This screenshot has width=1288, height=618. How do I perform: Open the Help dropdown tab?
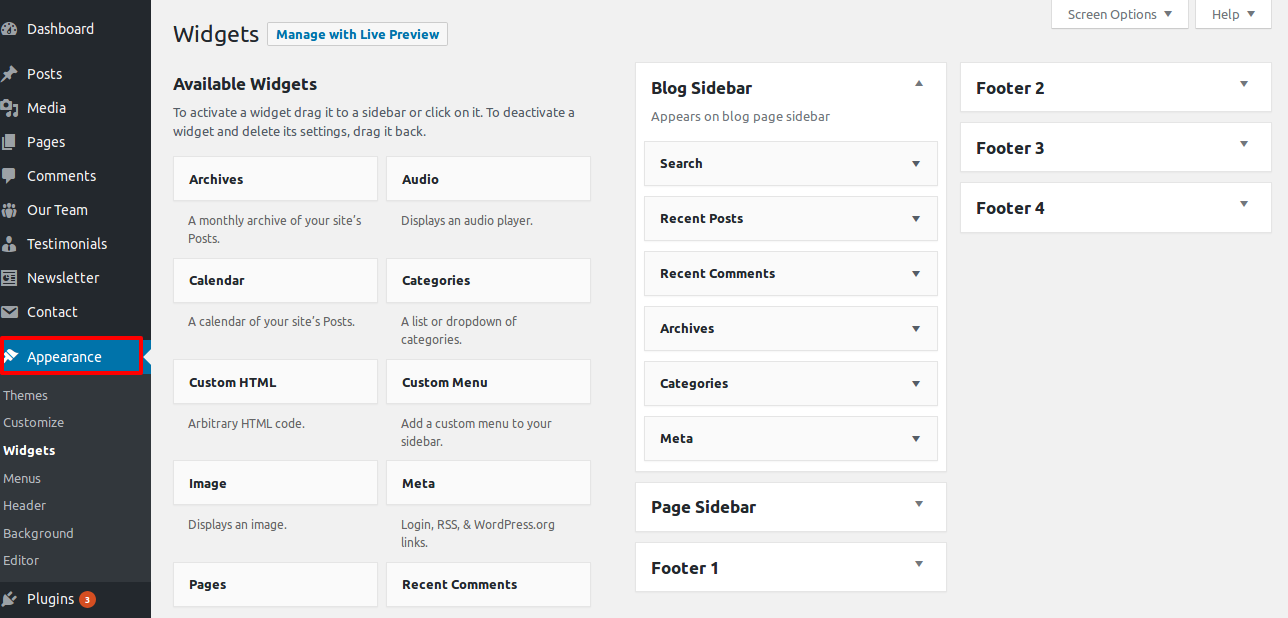click(1232, 15)
